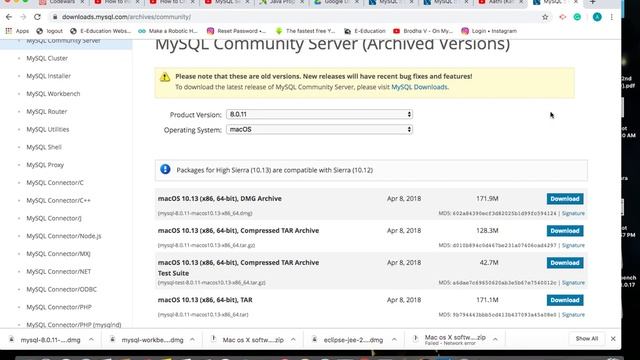
Task: Go to MySQL Proxy in sidebar
Action: tap(45, 165)
